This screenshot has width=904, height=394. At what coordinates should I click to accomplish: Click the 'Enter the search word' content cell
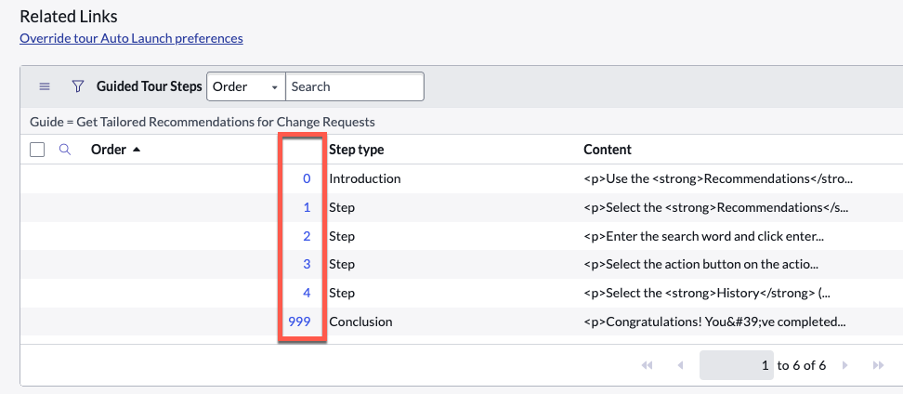click(703, 237)
